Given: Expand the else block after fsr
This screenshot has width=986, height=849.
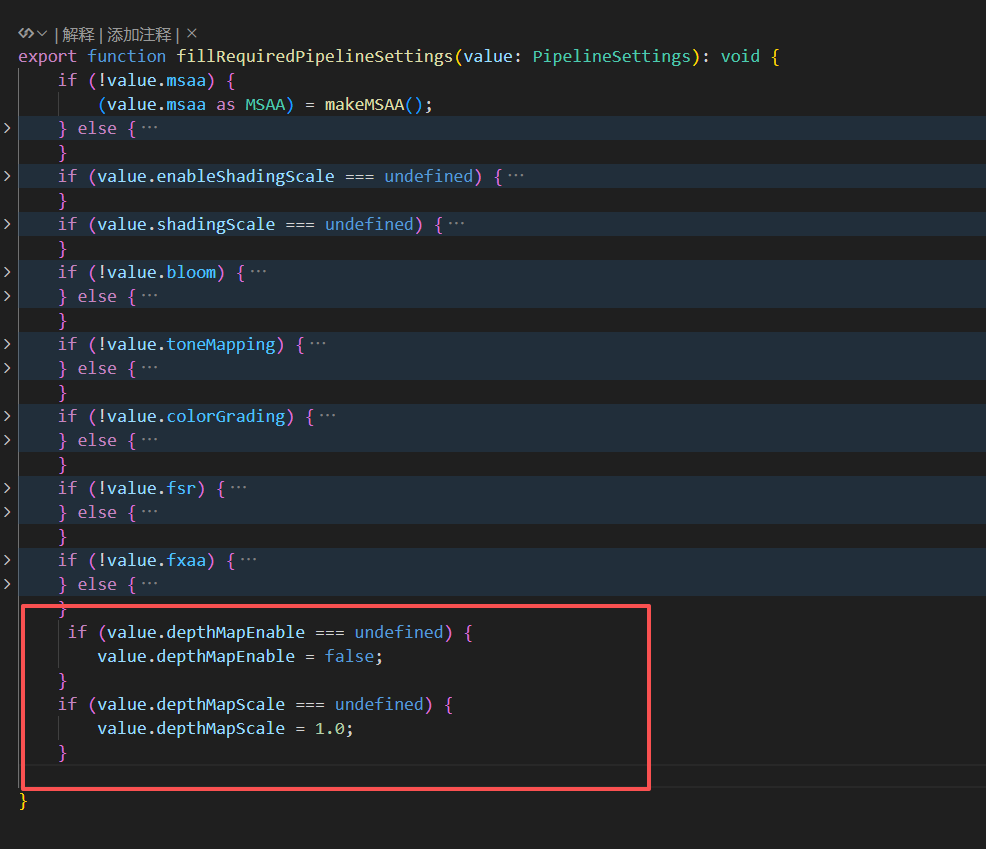Looking at the screenshot, I should click(x=7, y=512).
